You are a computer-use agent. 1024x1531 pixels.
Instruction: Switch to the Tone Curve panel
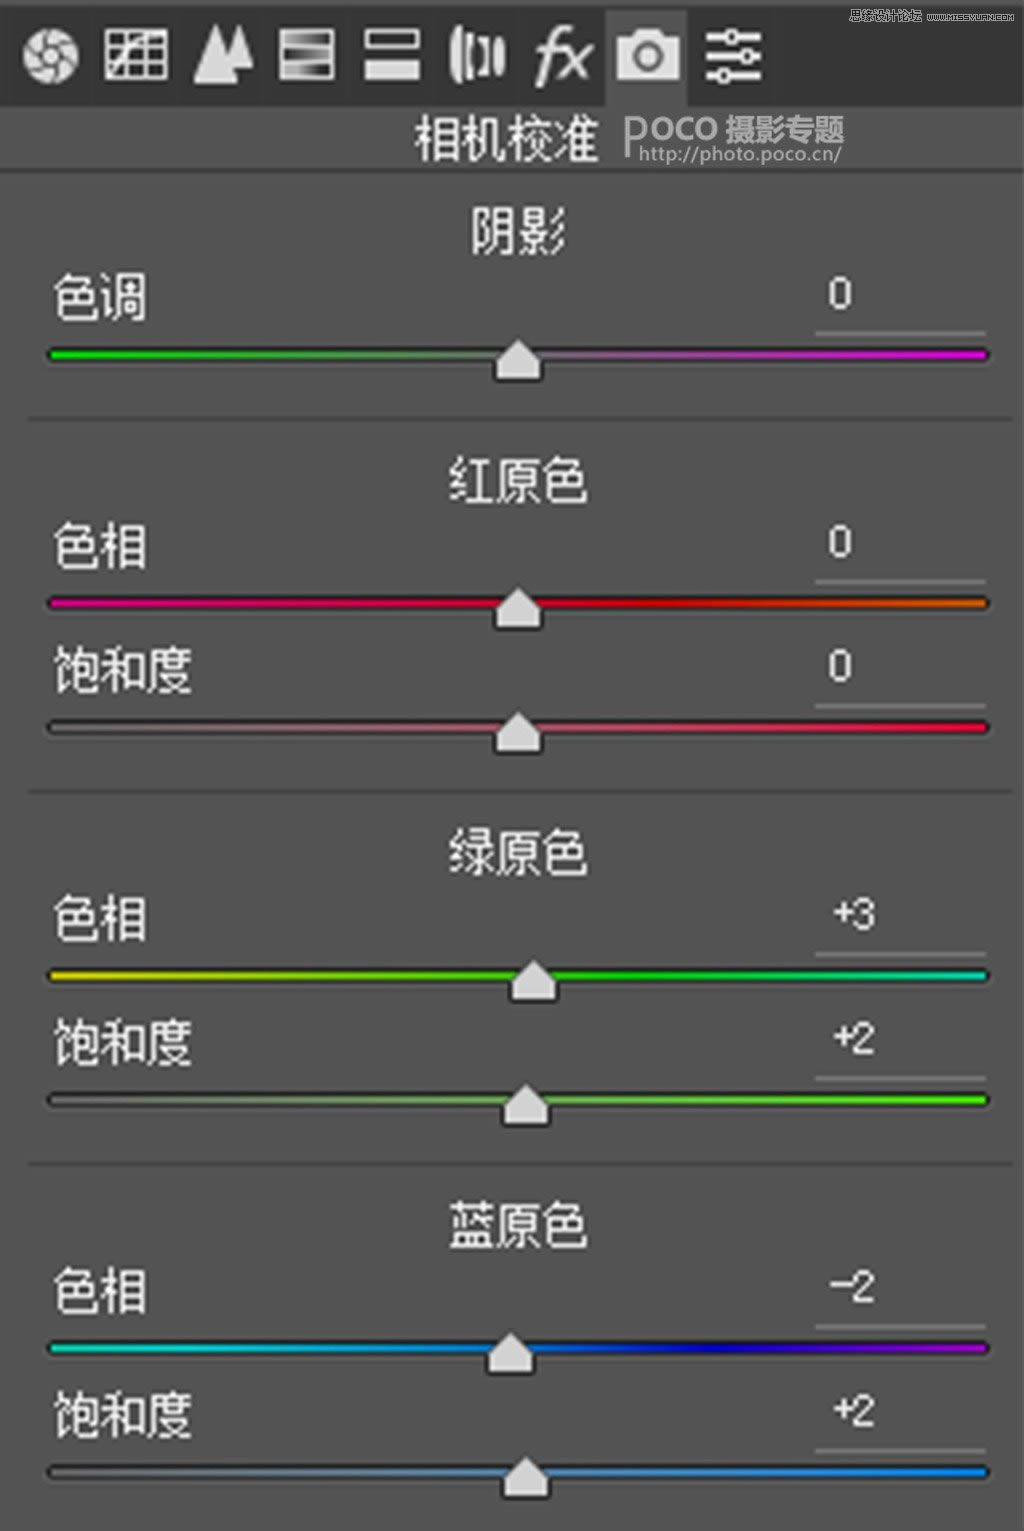click(136, 55)
